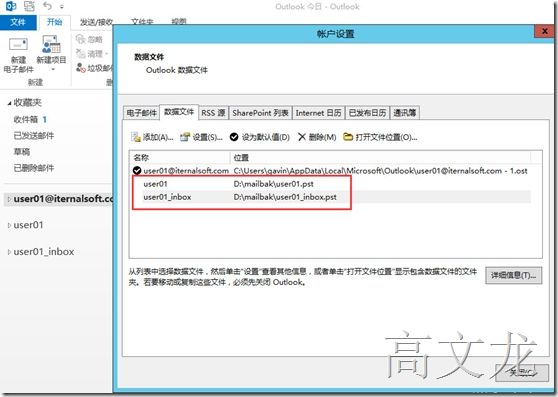Click the 忽略 (Ignore) ribbon icon
Screen dimensions: 558x397
coord(81,39)
